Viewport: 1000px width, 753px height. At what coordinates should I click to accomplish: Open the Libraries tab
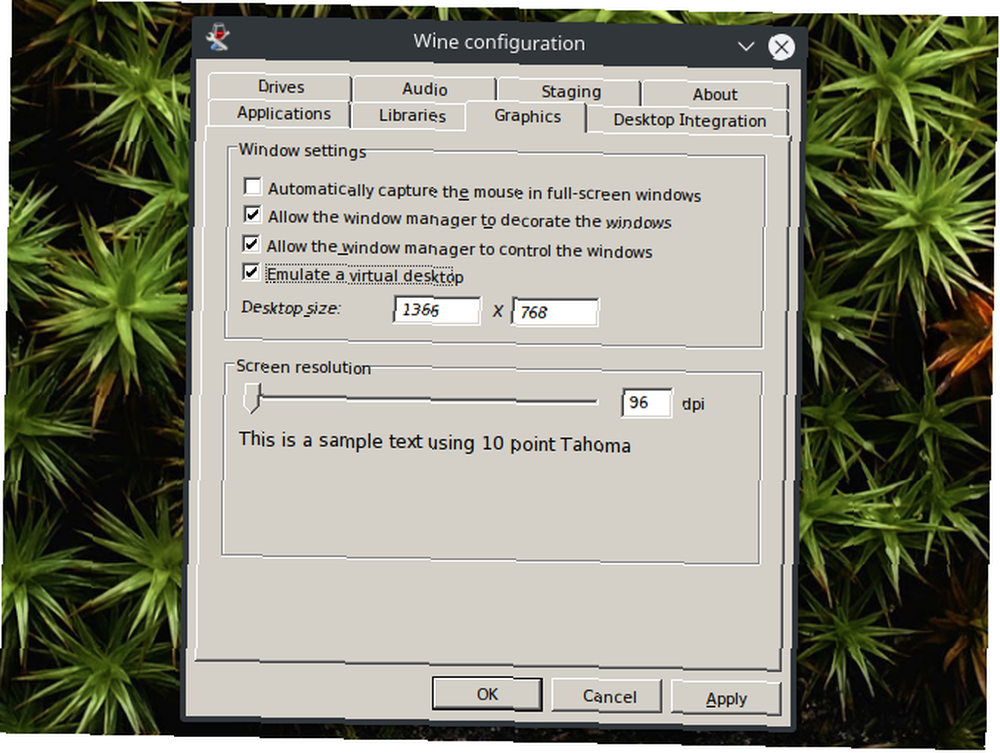pyautogui.click(x=412, y=115)
